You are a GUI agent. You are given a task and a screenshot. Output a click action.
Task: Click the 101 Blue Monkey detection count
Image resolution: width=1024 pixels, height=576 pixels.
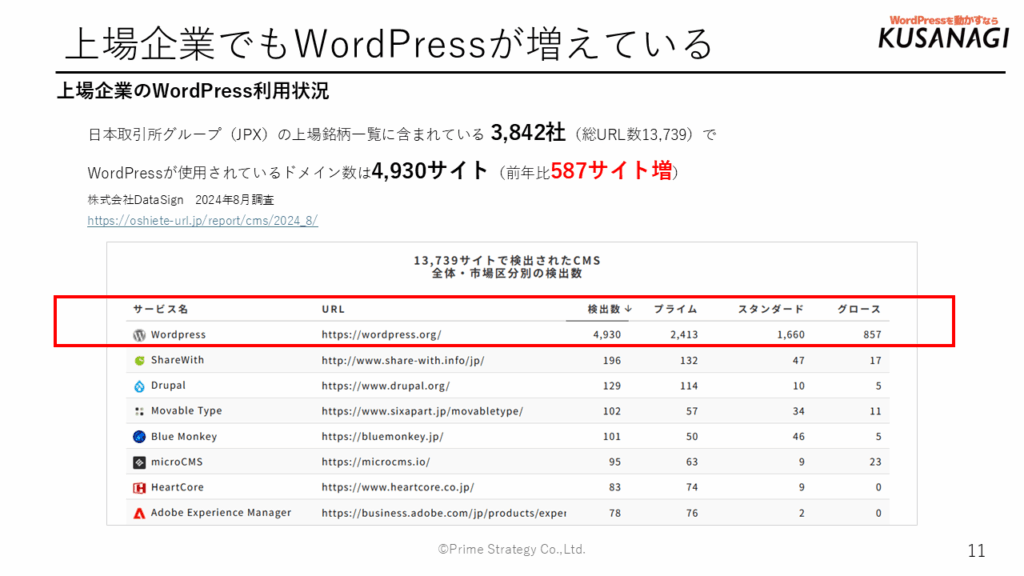(612, 437)
